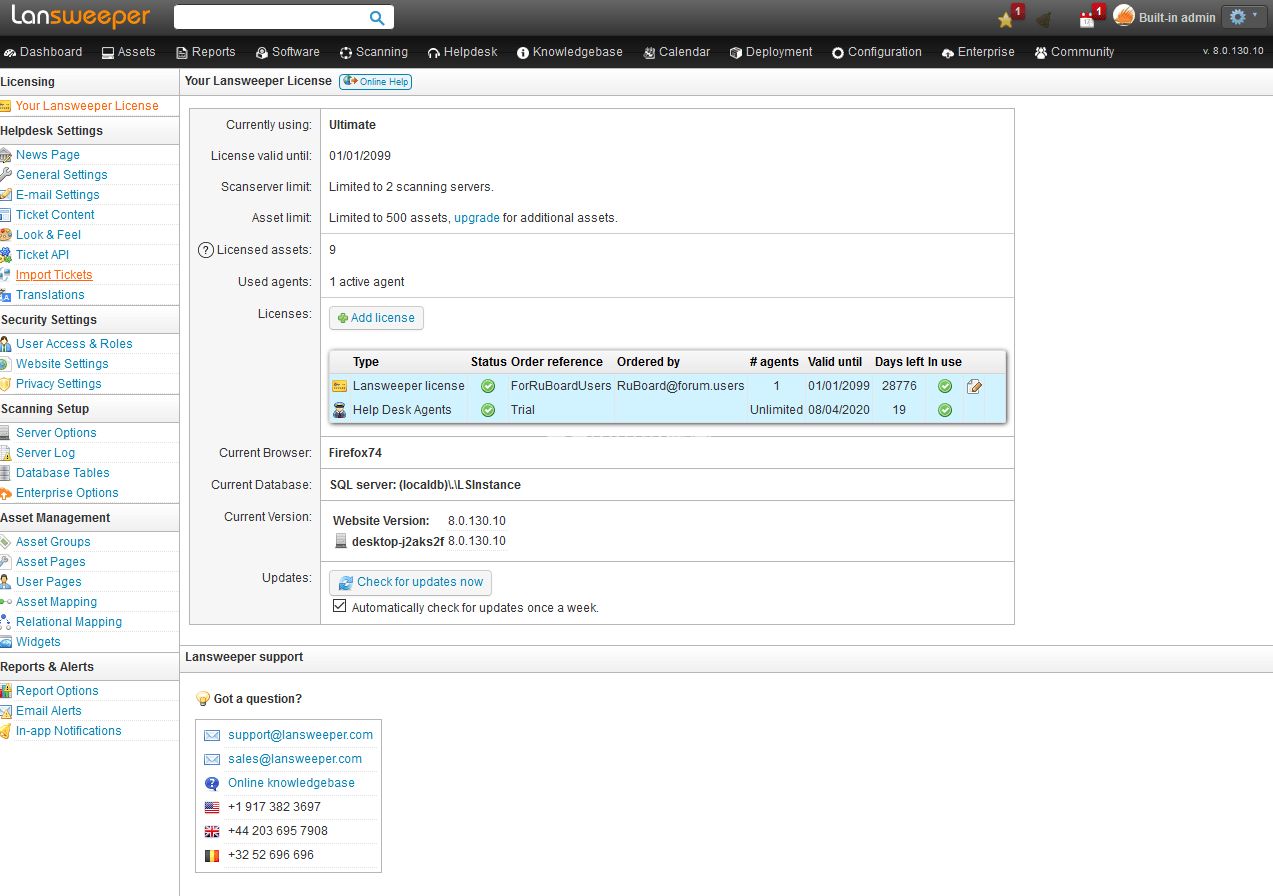Open the Scanning menu
The image size is (1273, 896).
tap(373, 52)
